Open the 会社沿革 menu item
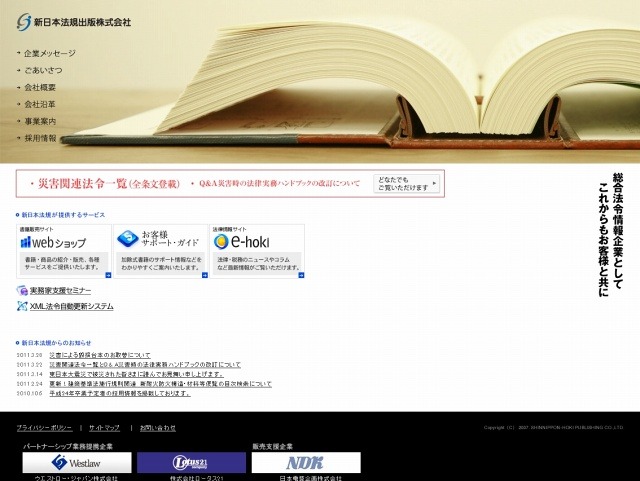 (x=40, y=104)
